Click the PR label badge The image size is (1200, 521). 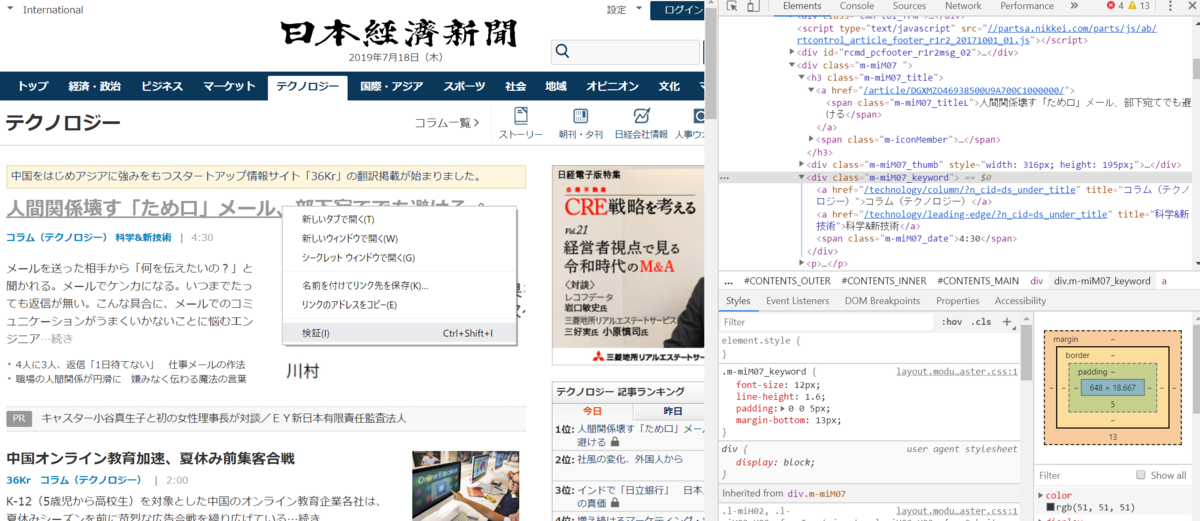20,418
